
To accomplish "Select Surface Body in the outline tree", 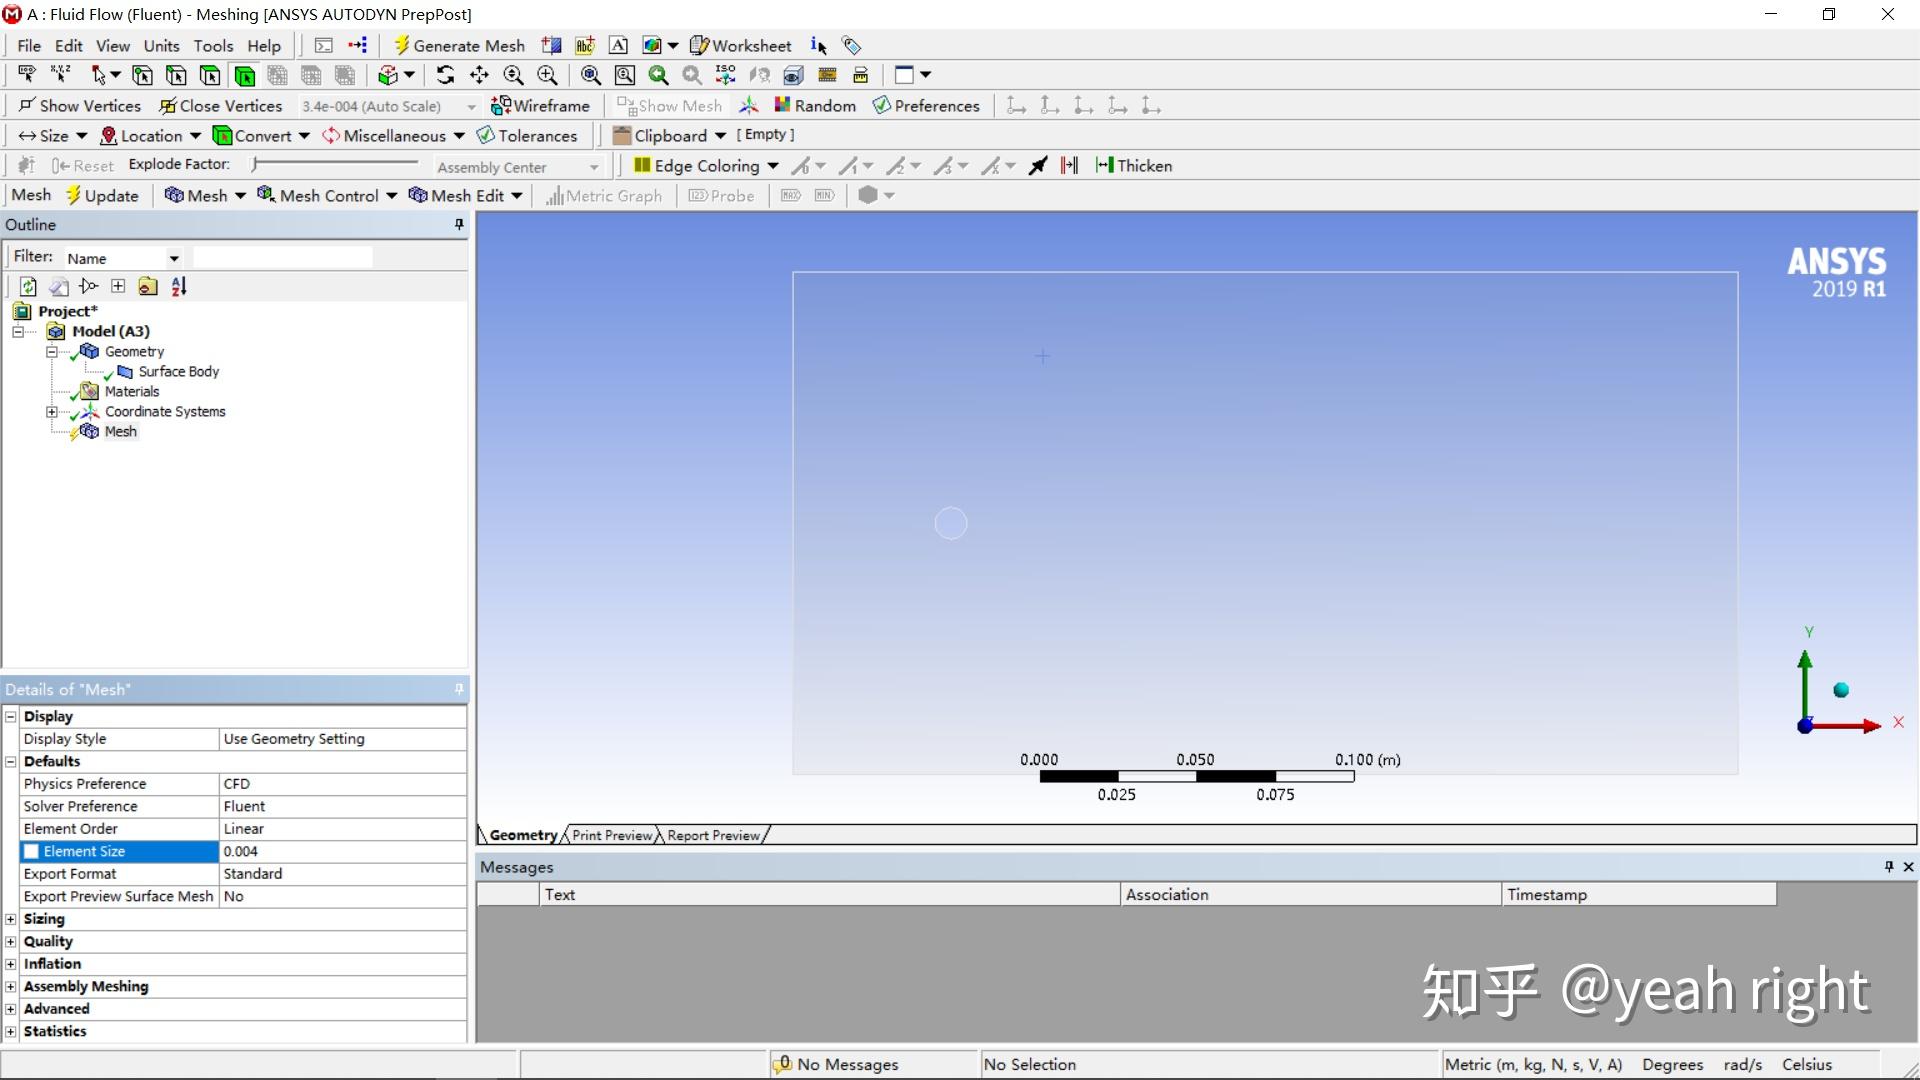I will pos(178,372).
